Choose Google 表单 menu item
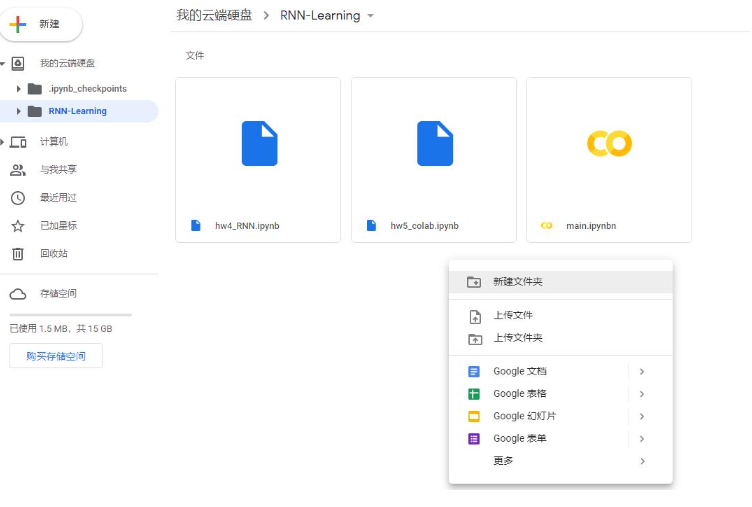The height and width of the screenshot is (507, 752). 561,438
